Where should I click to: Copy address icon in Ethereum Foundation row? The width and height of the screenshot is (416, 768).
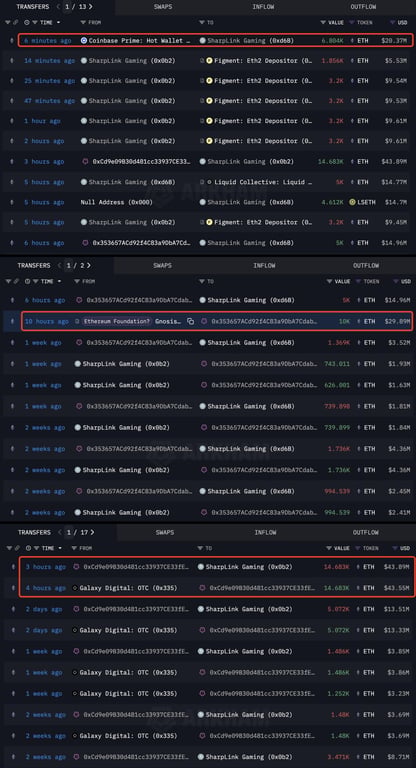[191, 322]
